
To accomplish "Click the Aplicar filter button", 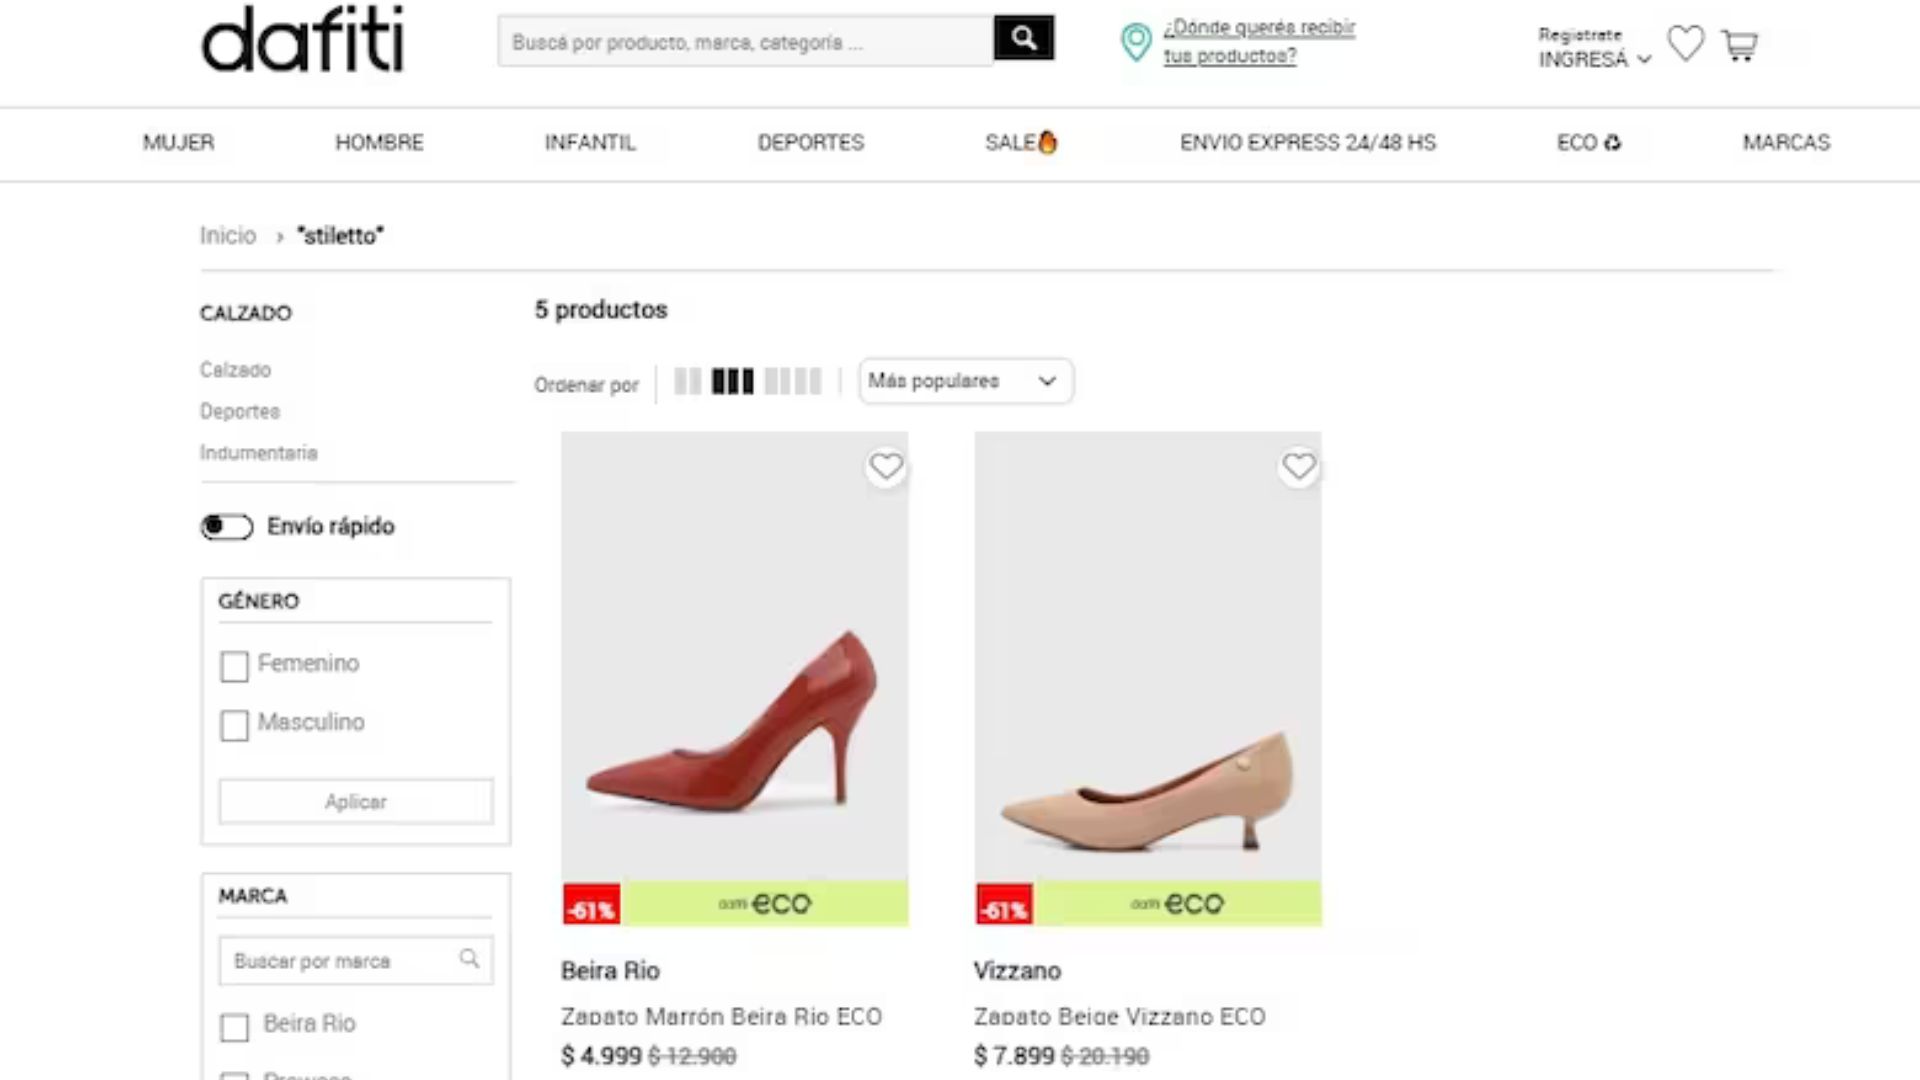I will pyautogui.click(x=355, y=801).
